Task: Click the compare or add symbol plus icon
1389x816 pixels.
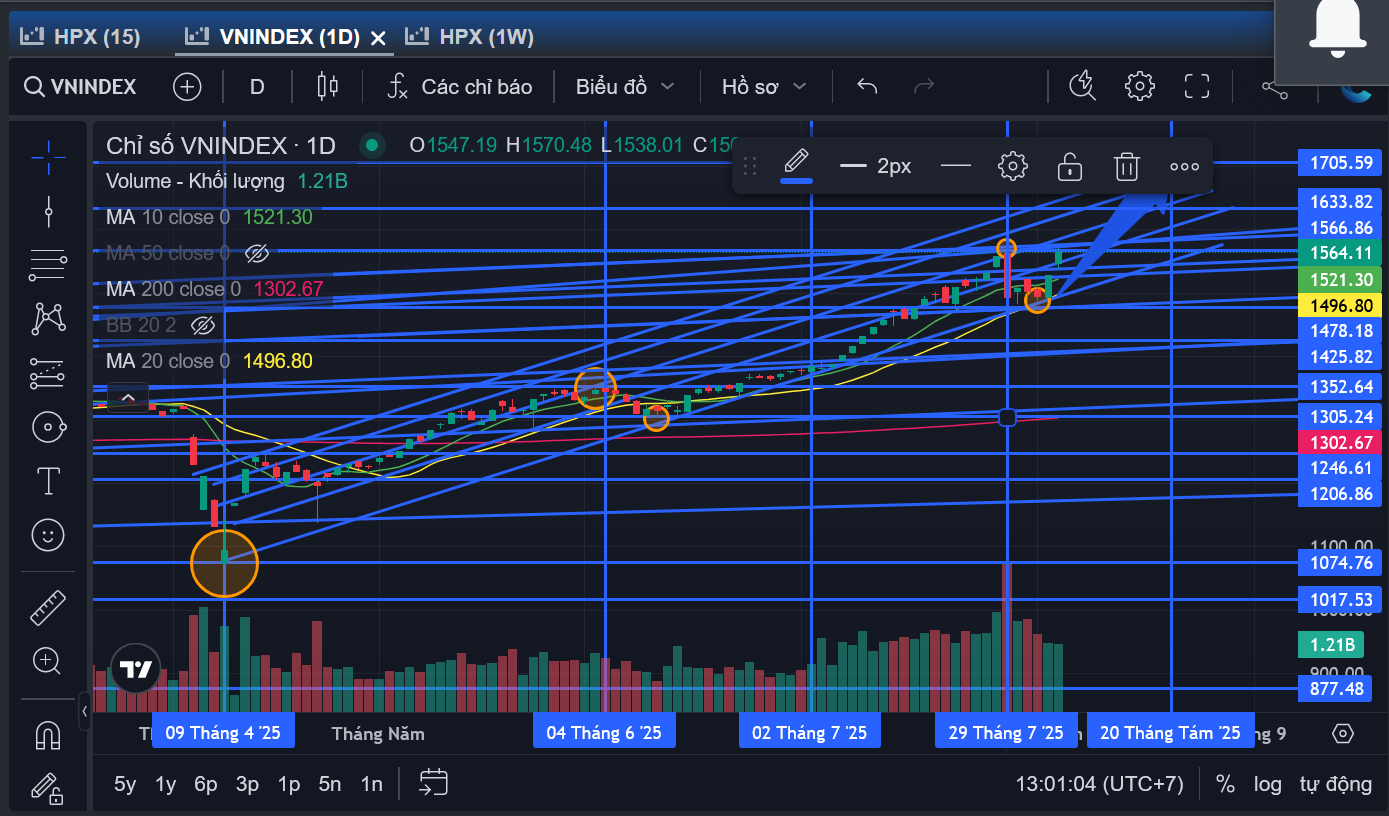Action: [x=187, y=87]
